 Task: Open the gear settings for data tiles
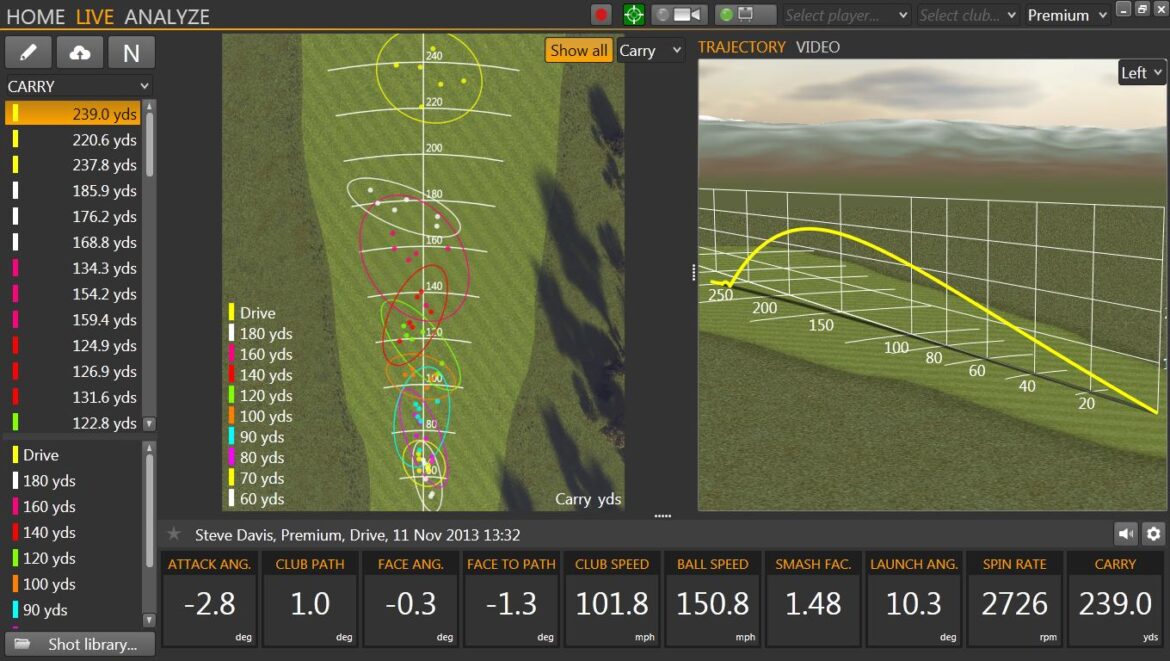pyautogui.click(x=1153, y=534)
